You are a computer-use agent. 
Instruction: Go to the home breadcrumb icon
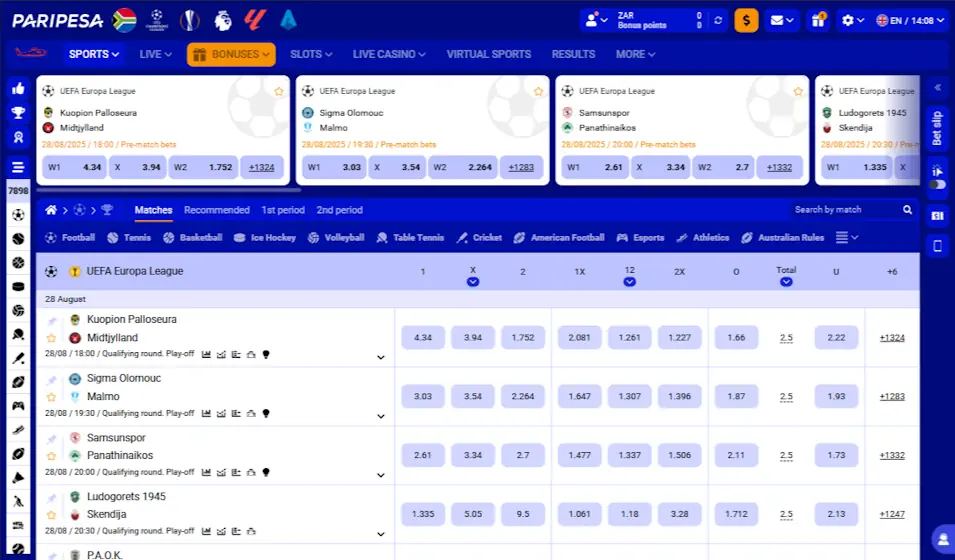[x=51, y=210]
